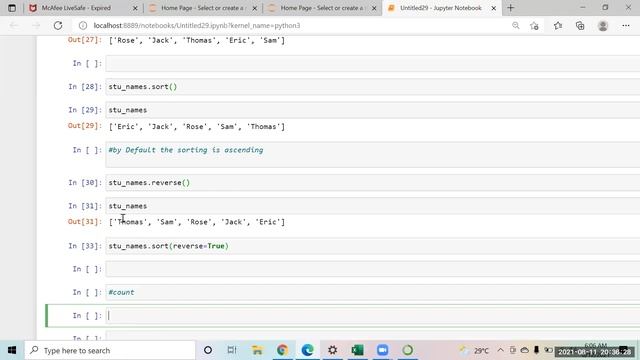Click the cell with stu_names.sort(reverse=True)
The image size is (640, 360).
pyautogui.click(x=373, y=246)
